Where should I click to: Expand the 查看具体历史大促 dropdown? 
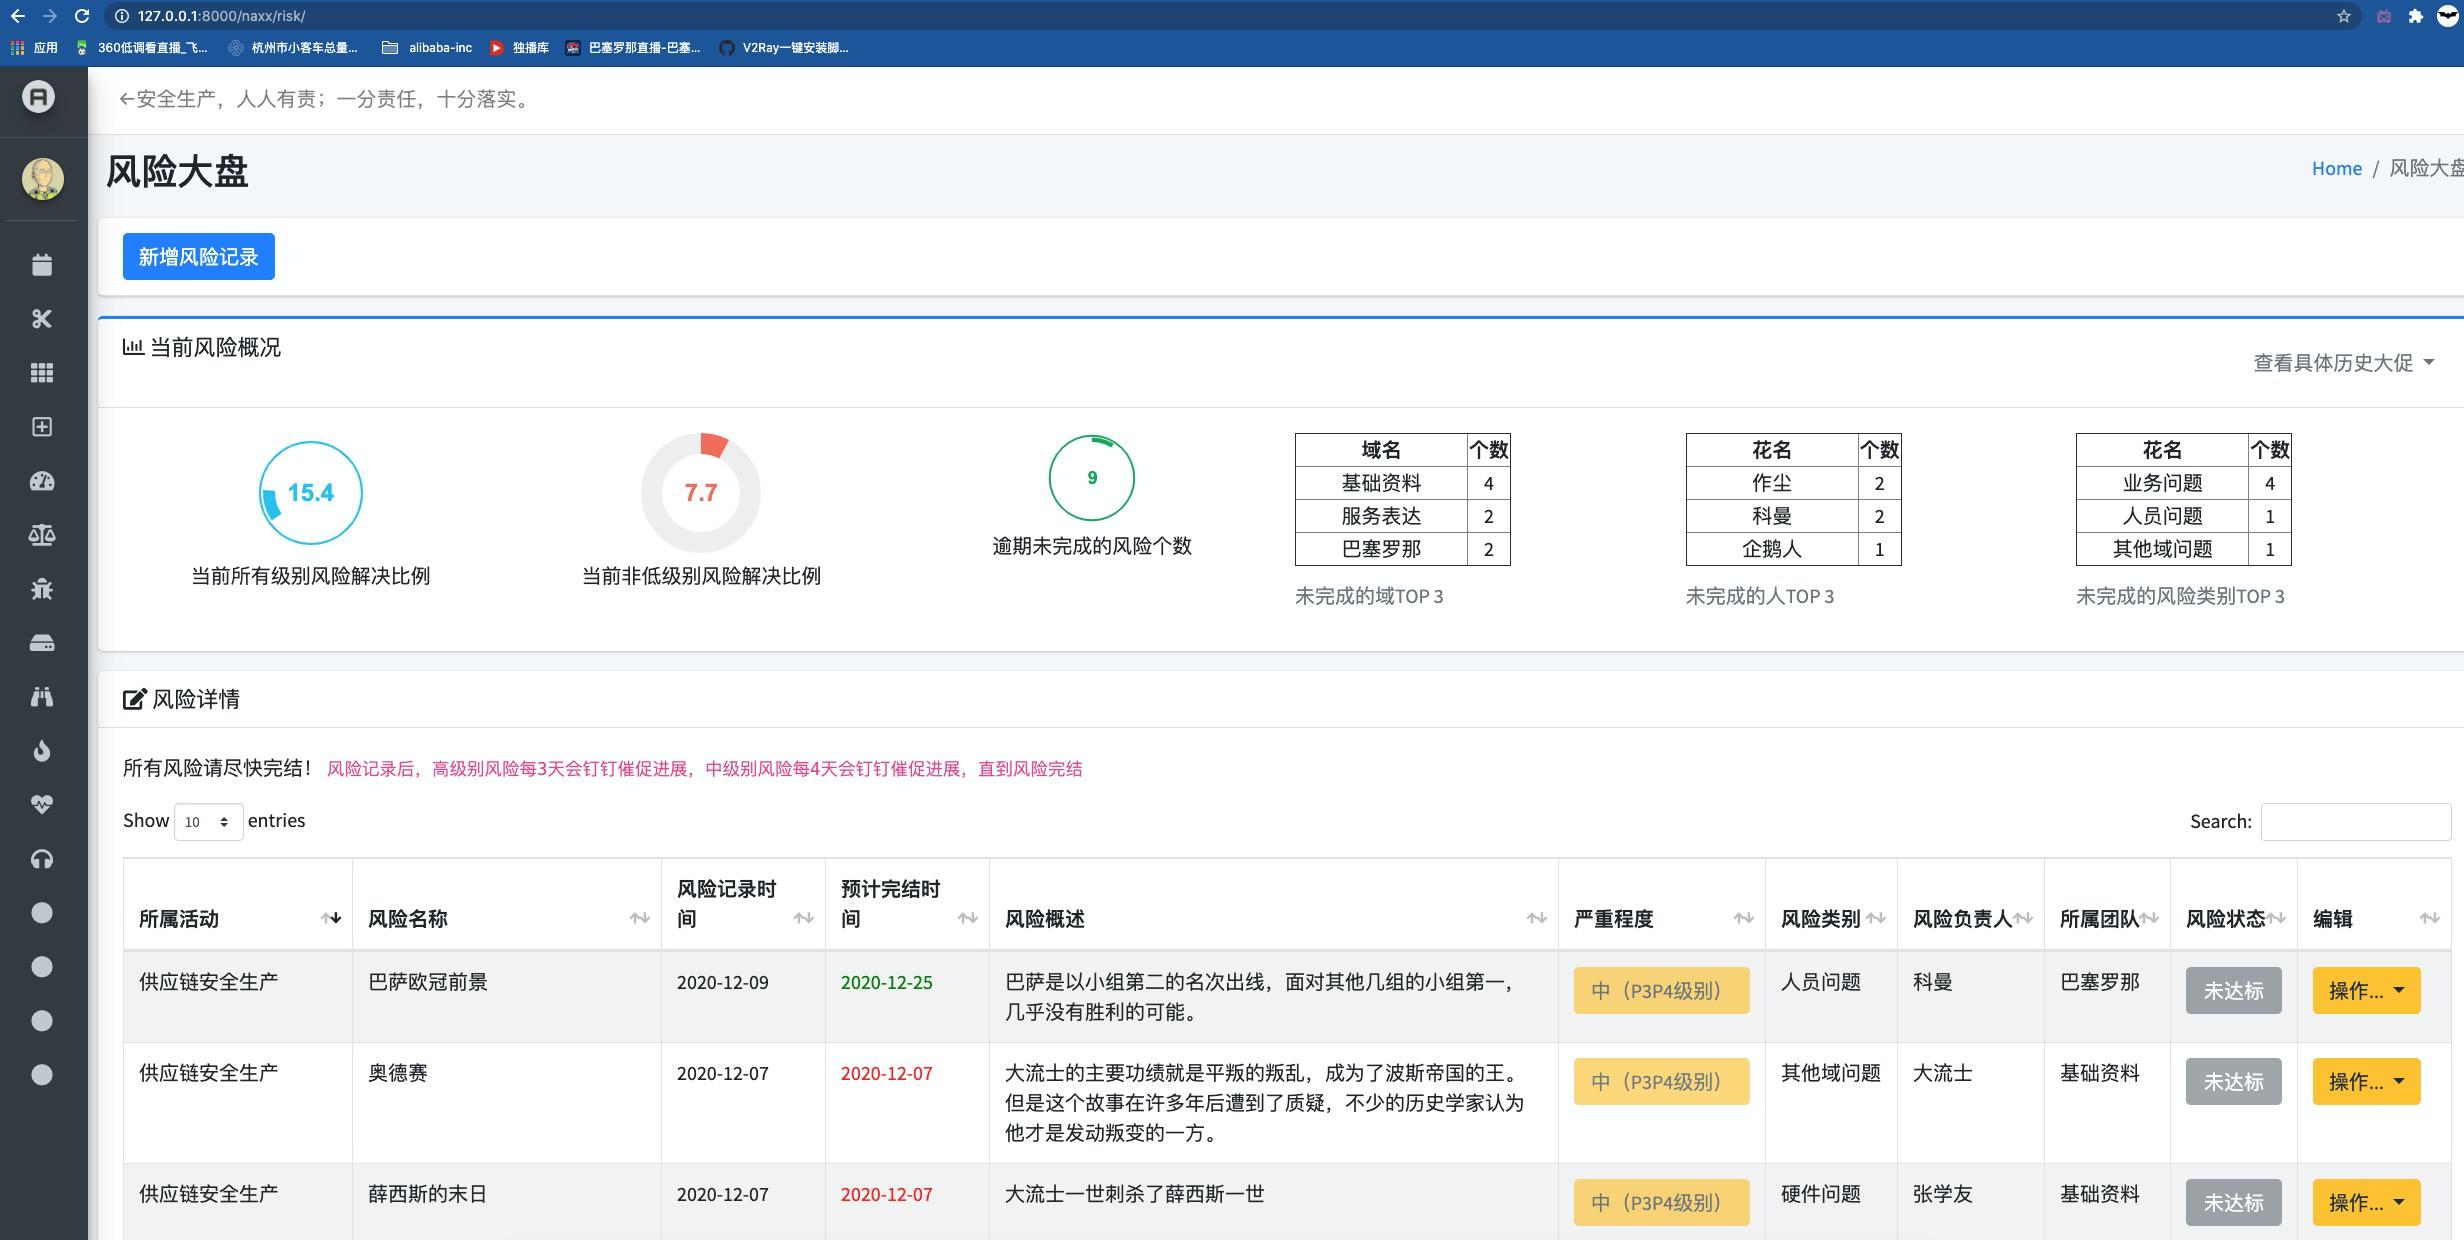coord(2343,362)
